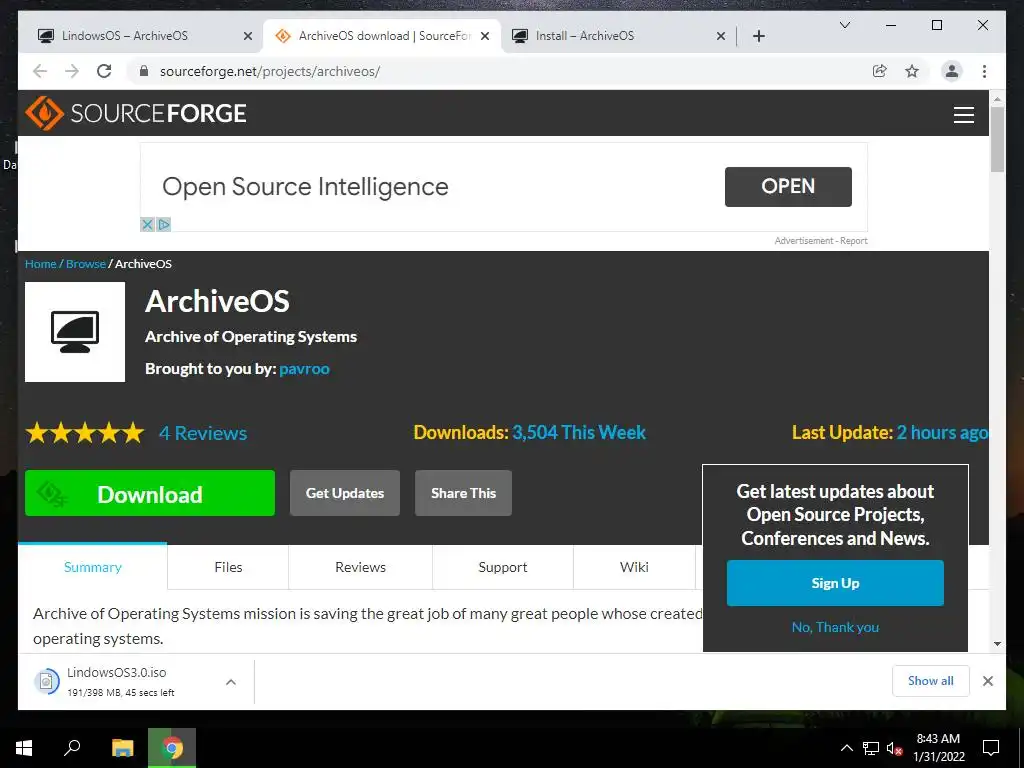View site security lock info
This screenshot has width=1024, height=768.
coord(144,71)
